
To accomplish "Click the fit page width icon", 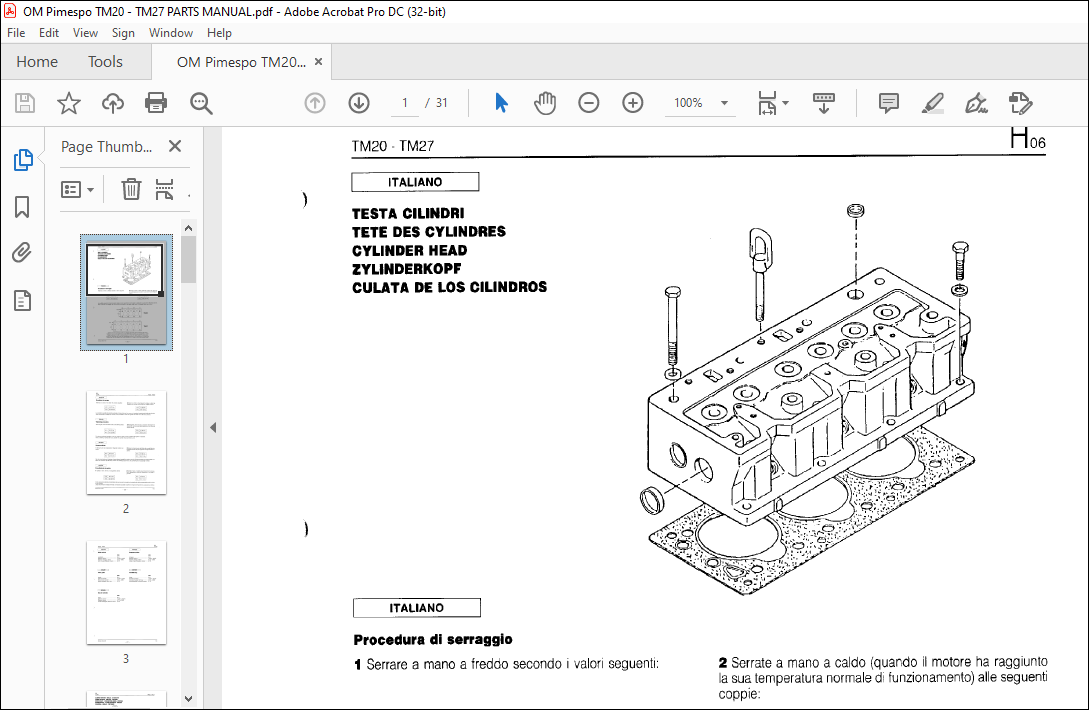I will (x=767, y=103).
